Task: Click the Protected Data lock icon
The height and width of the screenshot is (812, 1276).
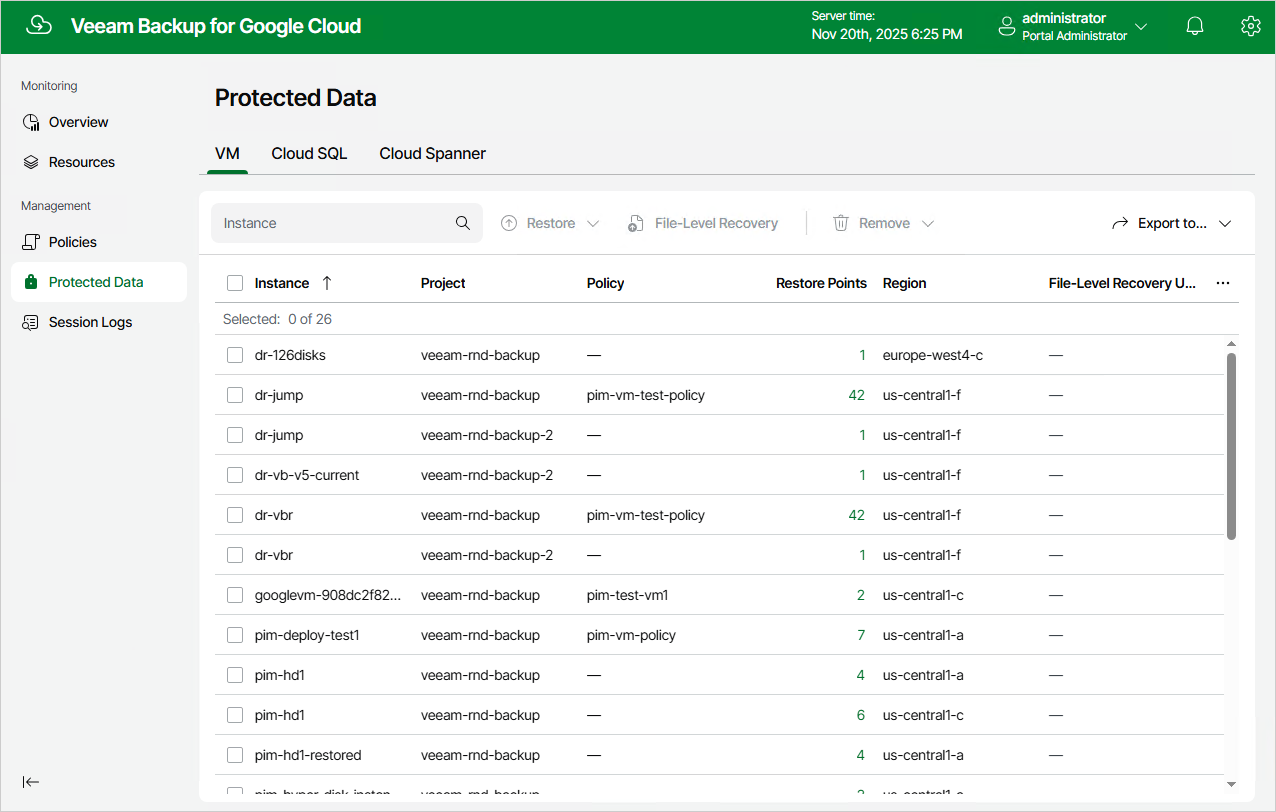Action: 31,282
